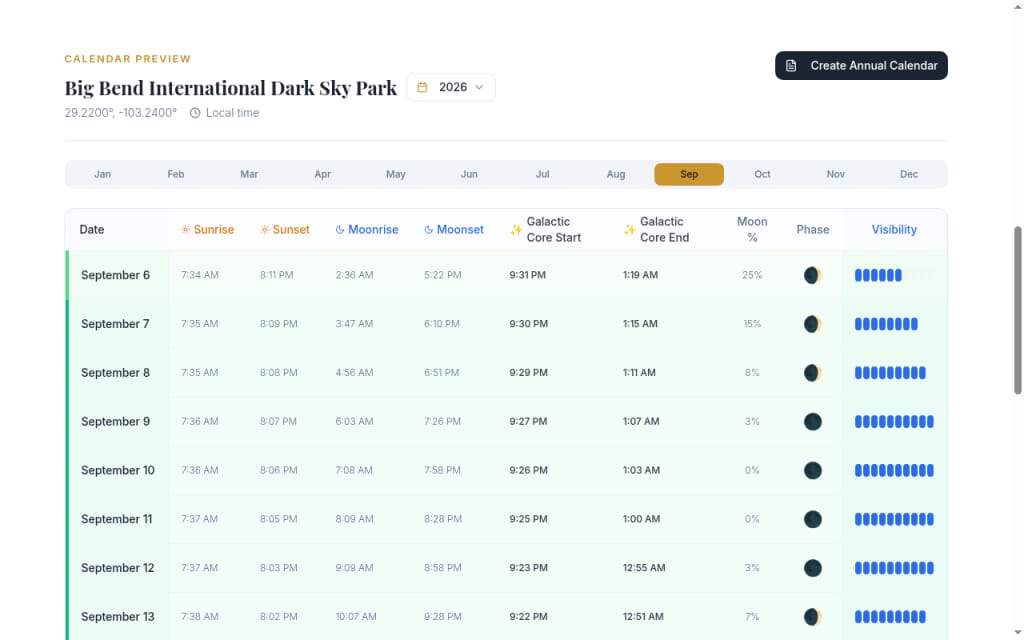Click the Moon % column header

click(x=752, y=230)
